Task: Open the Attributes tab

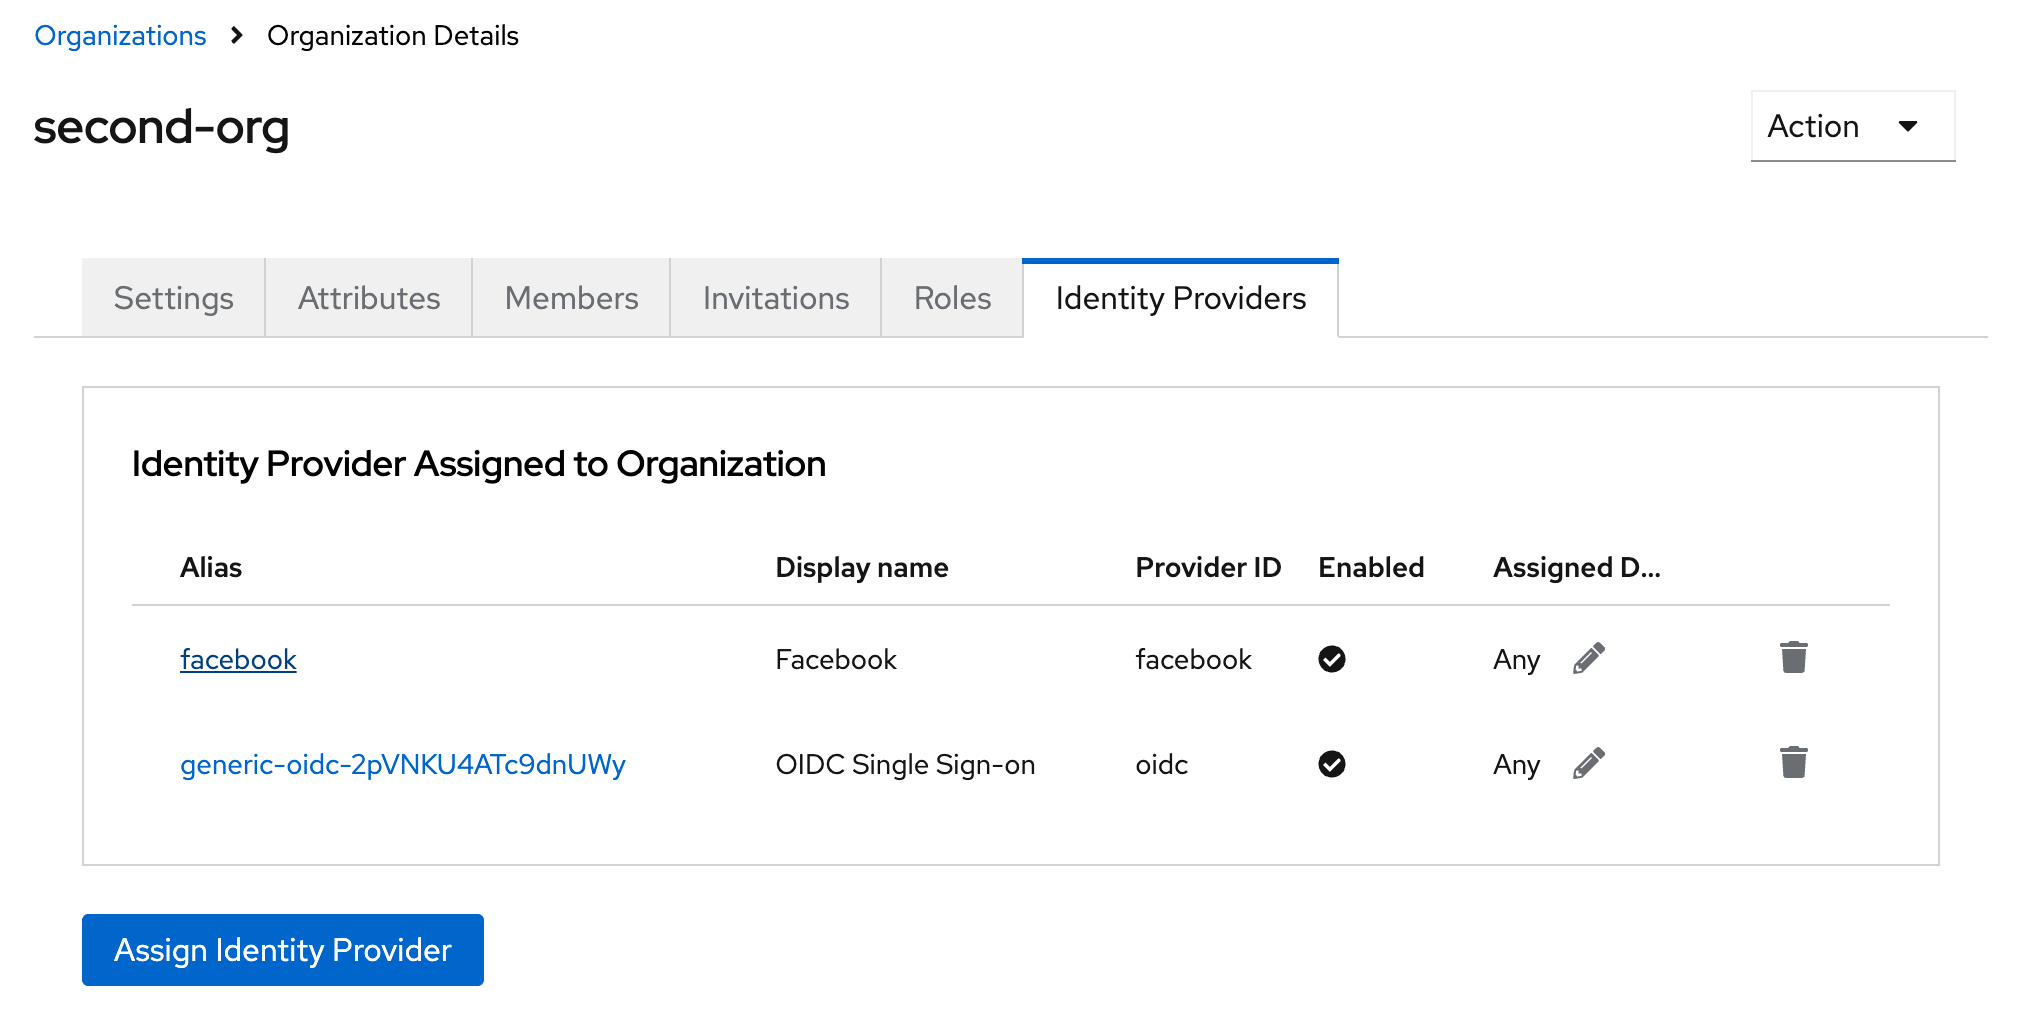Action: click(x=368, y=297)
